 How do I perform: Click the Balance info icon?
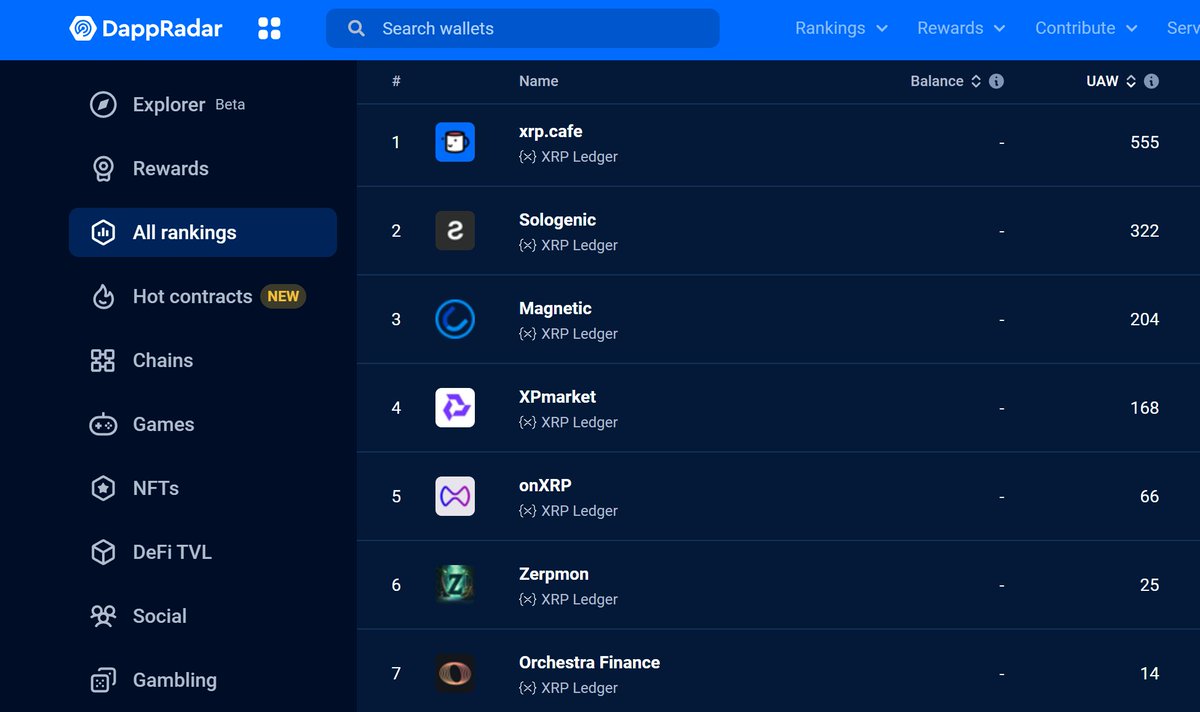[x=996, y=81]
